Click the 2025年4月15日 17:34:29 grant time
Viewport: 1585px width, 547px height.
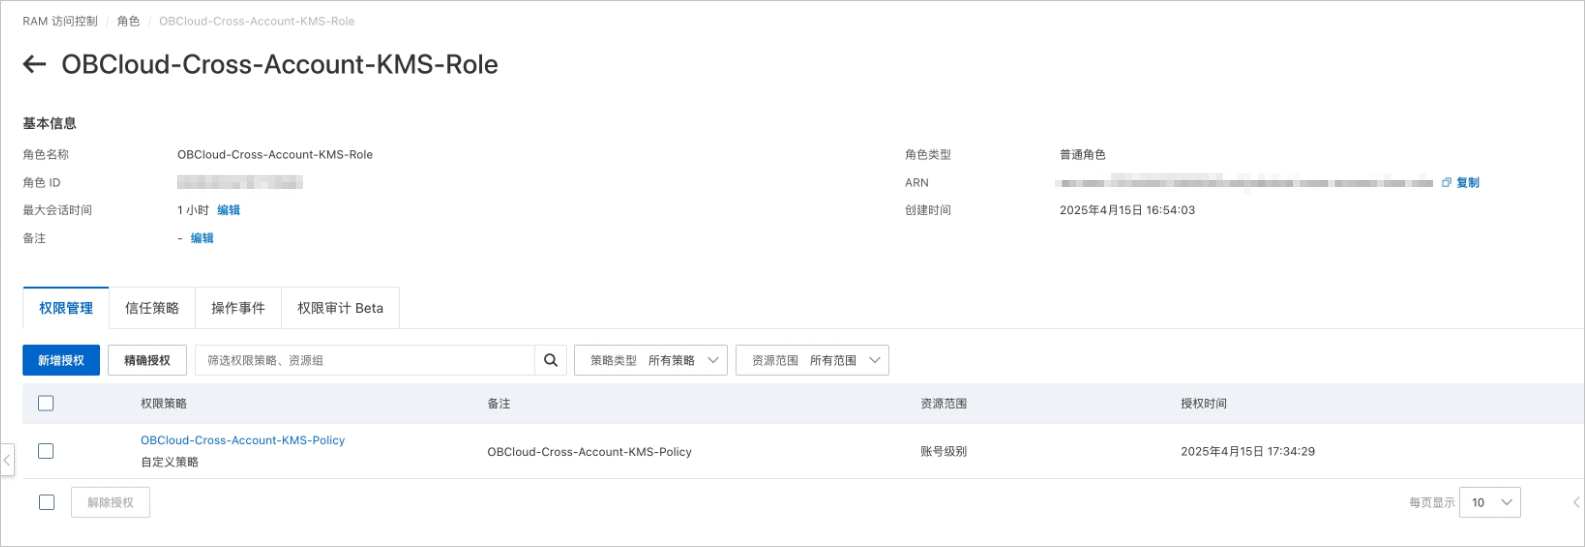click(x=1248, y=452)
